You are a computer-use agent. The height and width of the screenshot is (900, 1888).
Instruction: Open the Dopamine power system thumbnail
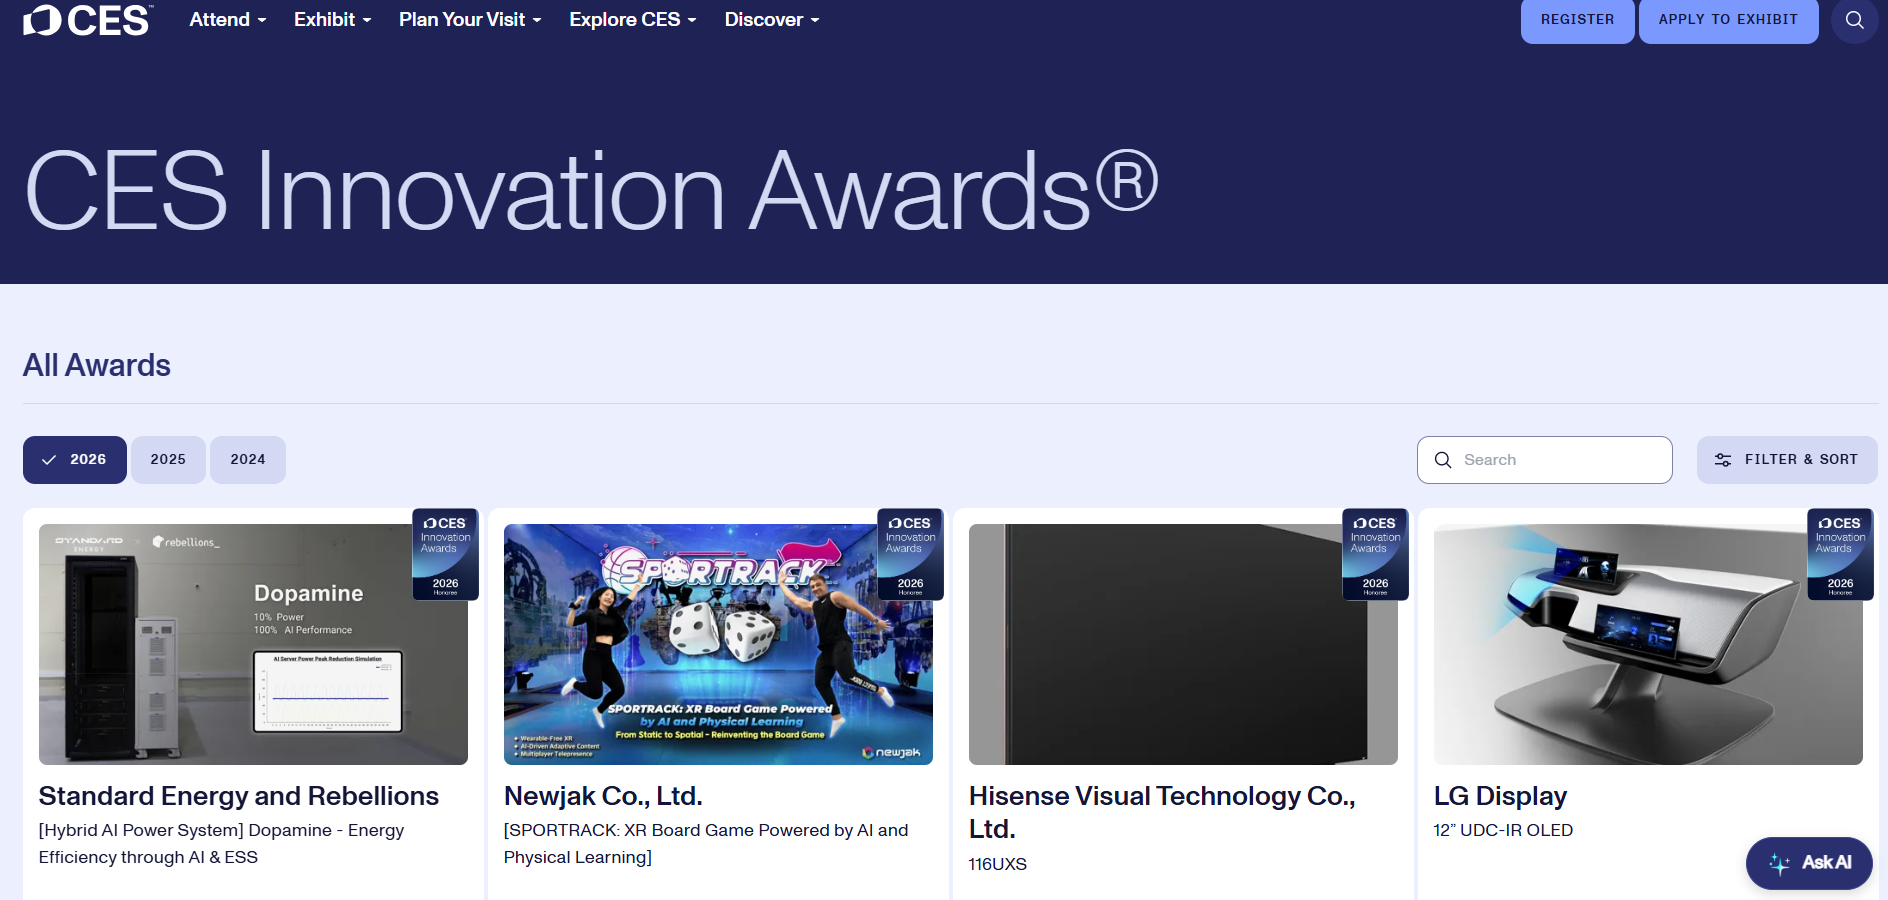(253, 644)
